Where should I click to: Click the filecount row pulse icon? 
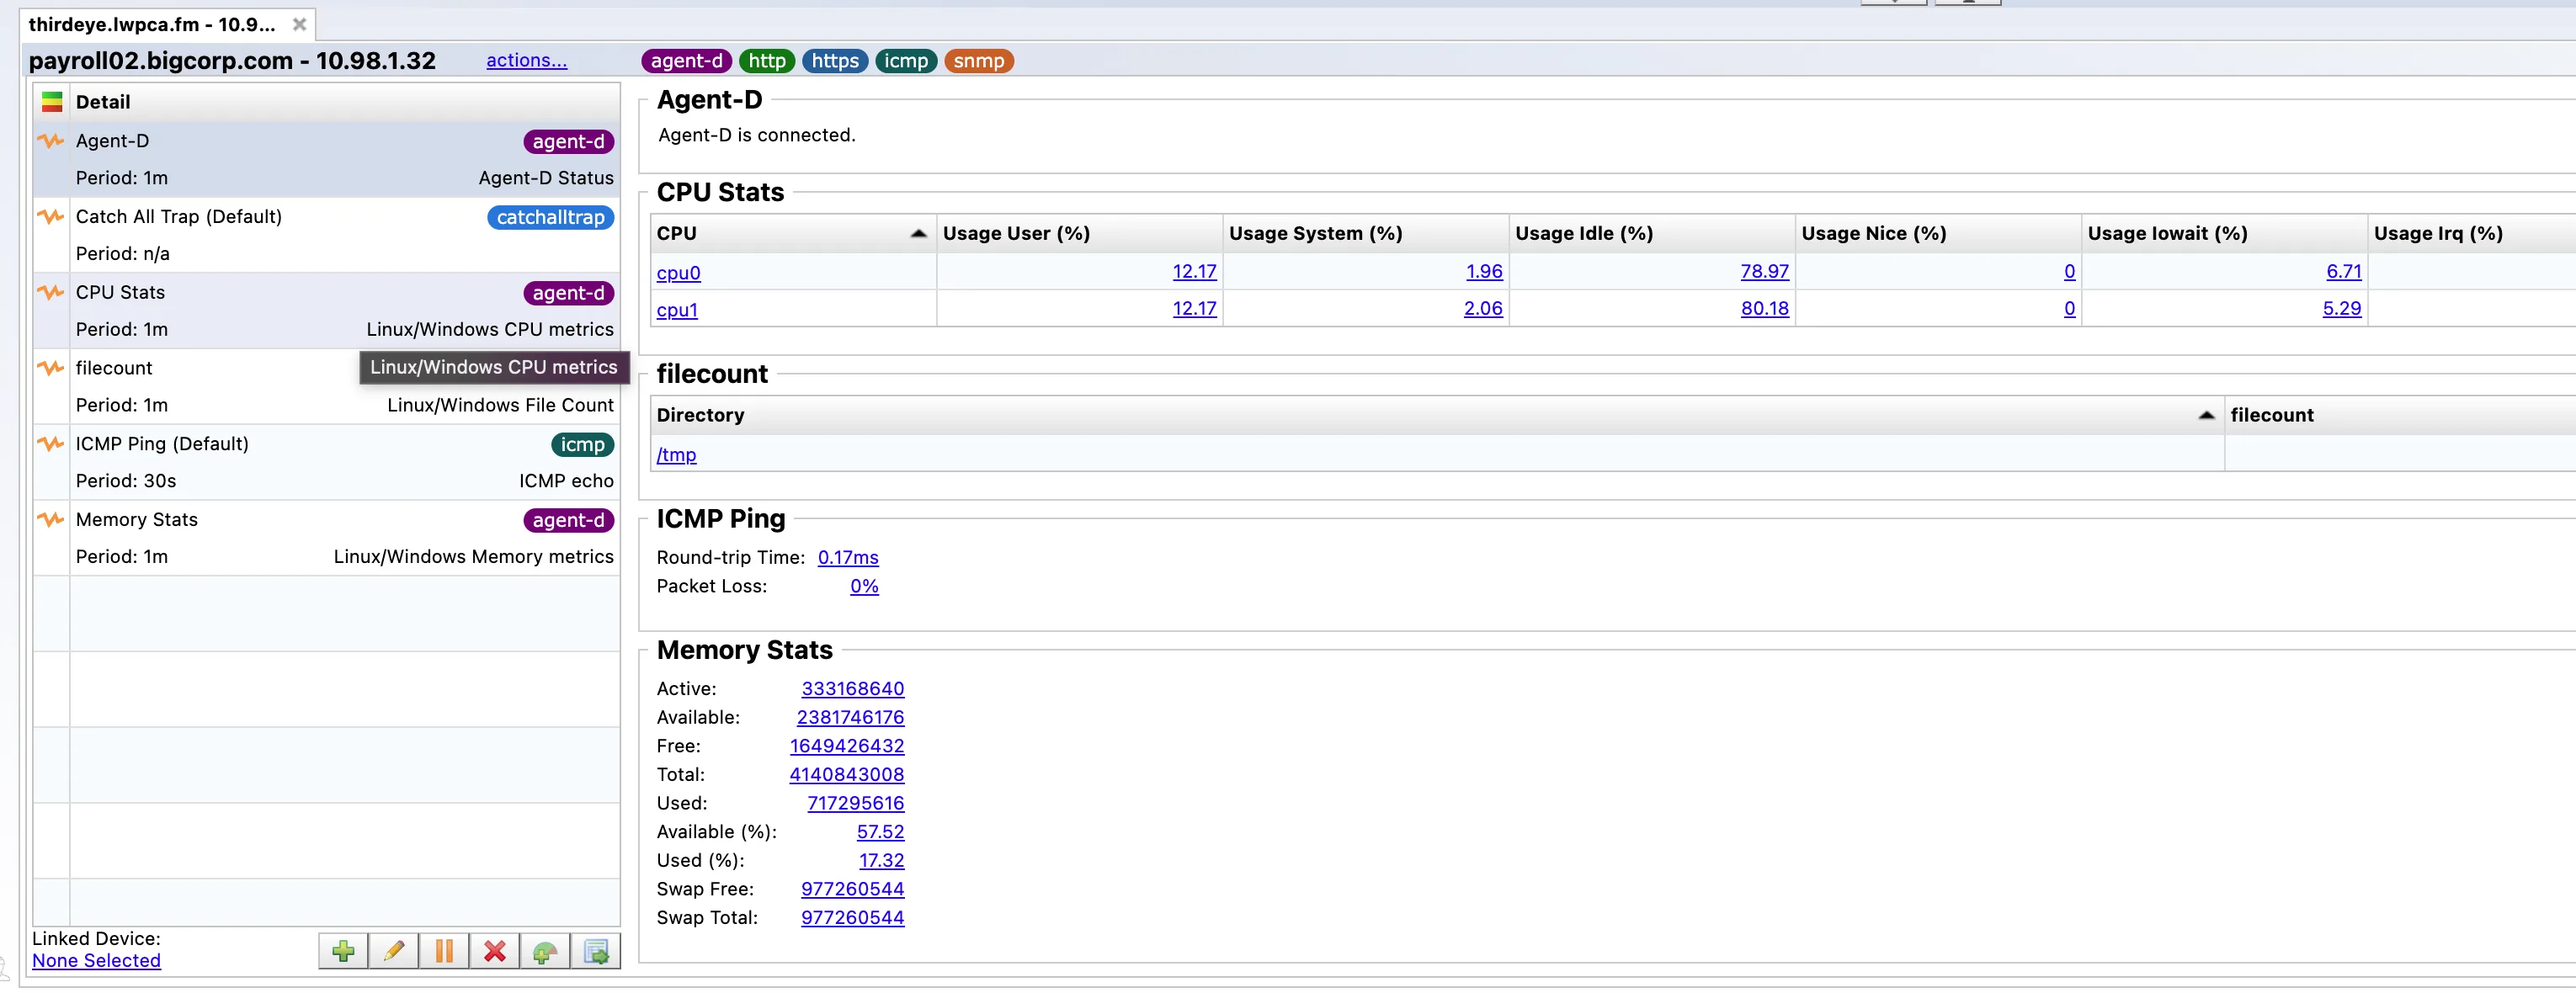point(51,368)
